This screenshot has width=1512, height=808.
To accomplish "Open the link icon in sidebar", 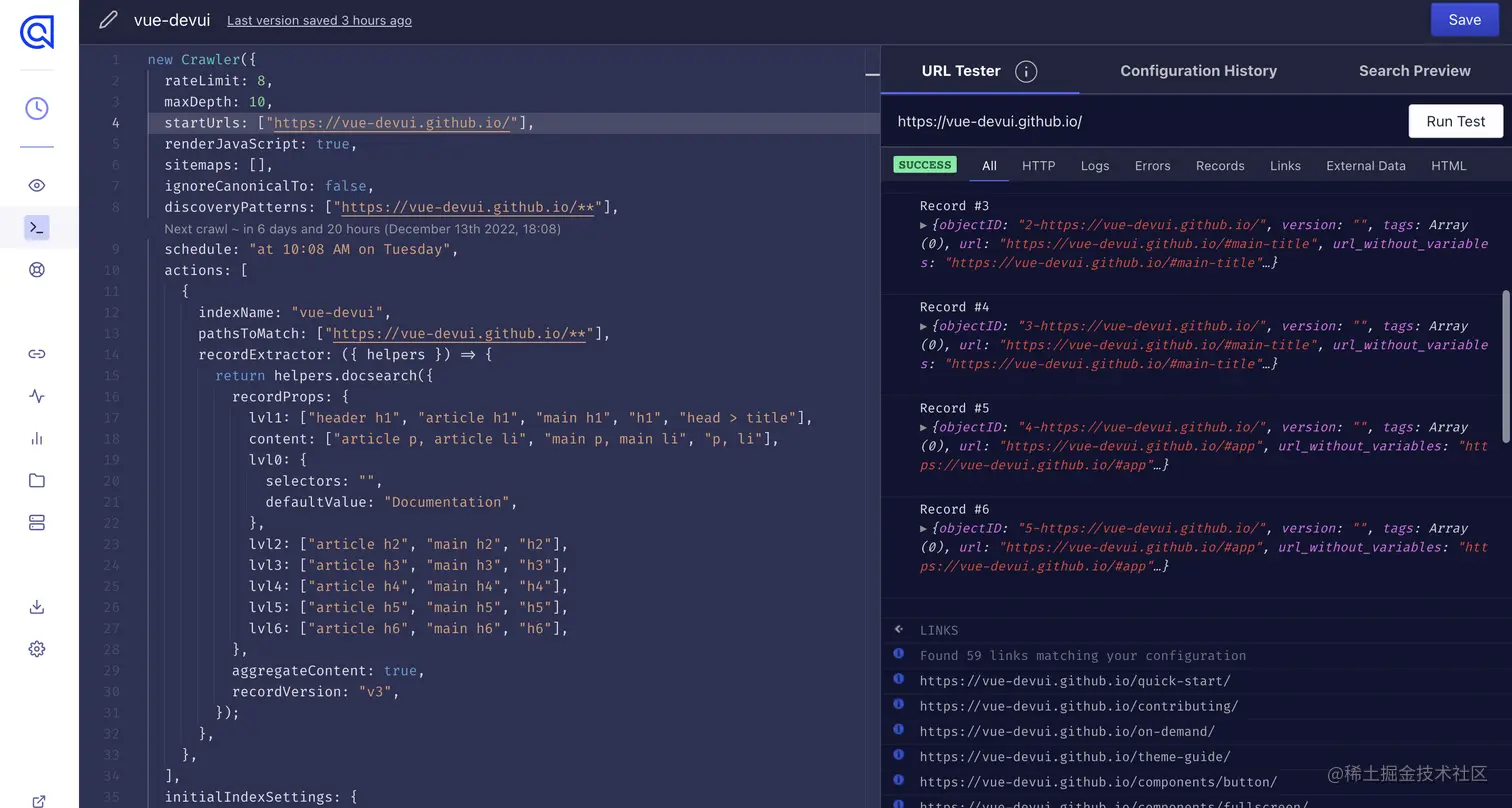I will click(37, 354).
